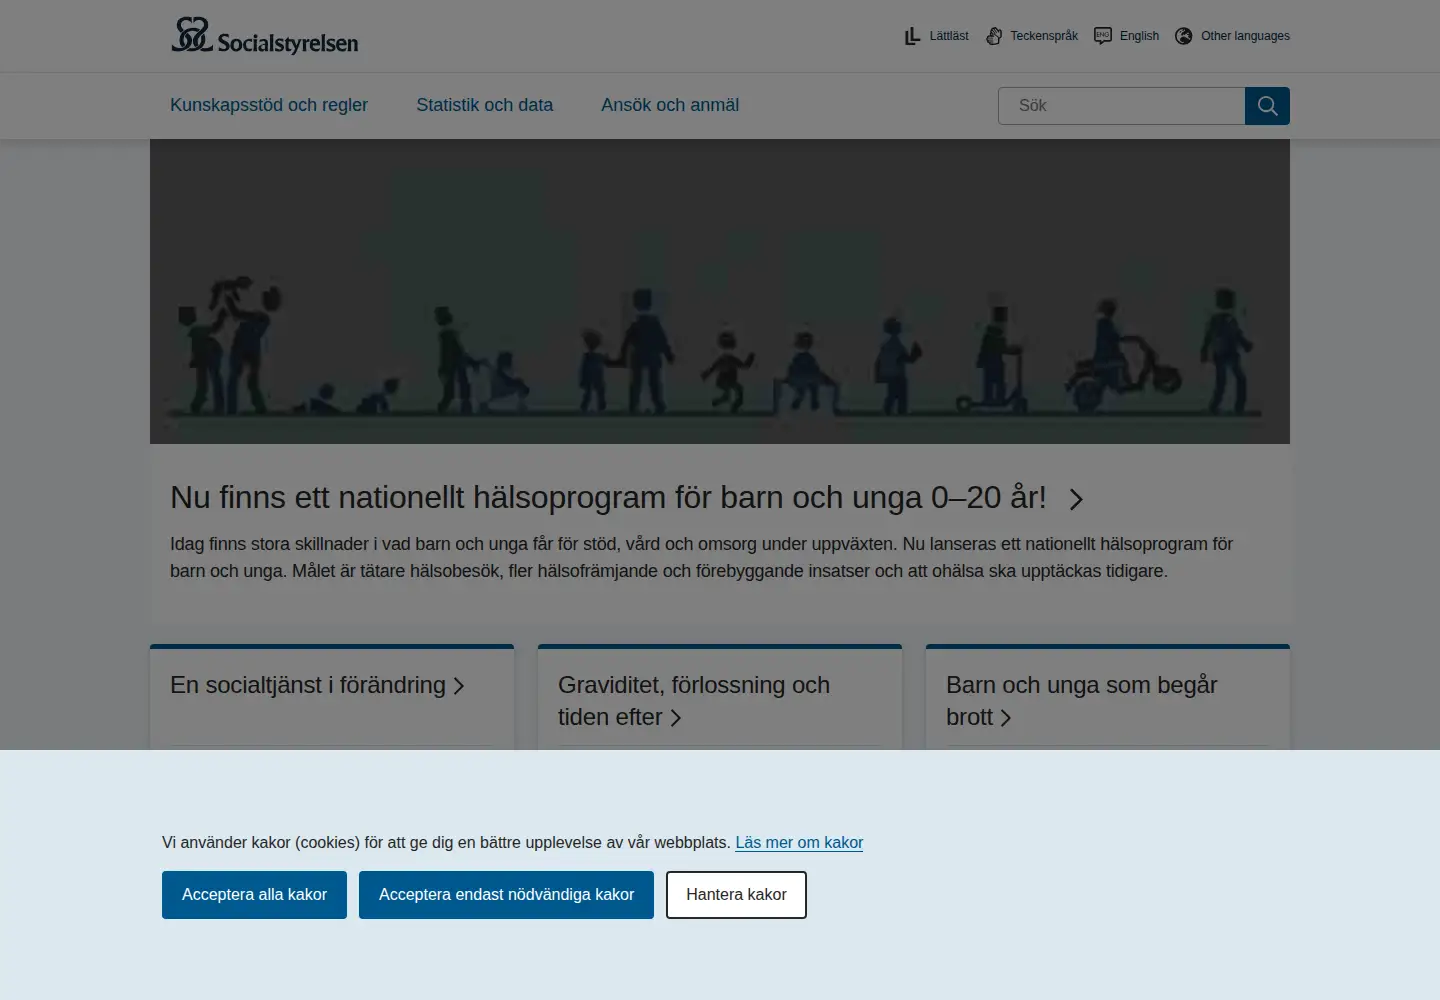Focus the Sök search field
Viewport: 1440px width, 1000px height.
pyautogui.click(x=1121, y=106)
